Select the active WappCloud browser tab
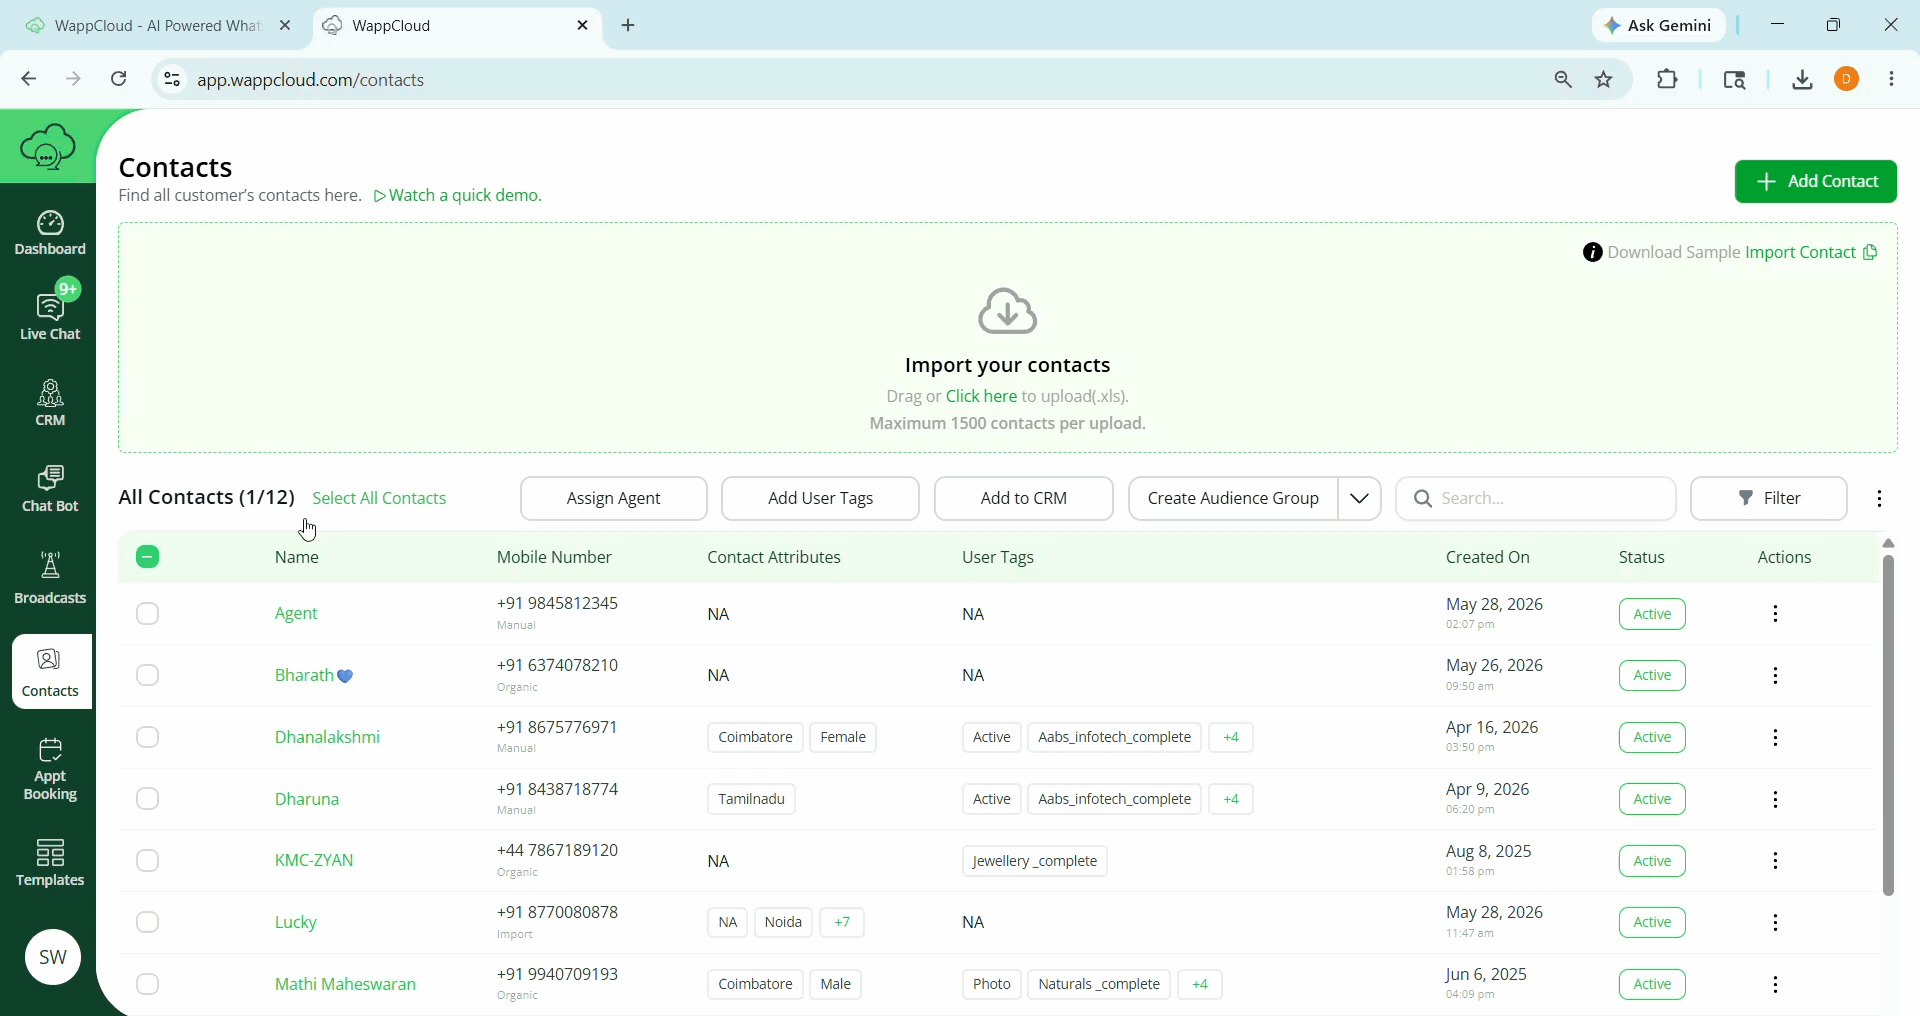The height and width of the screenshot is (1016, 1920). pos(456,26)
